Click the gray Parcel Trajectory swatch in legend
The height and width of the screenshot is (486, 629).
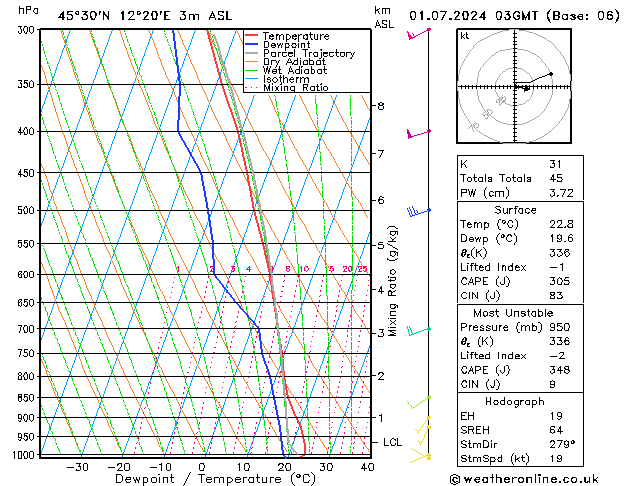(x=252, y=53)
